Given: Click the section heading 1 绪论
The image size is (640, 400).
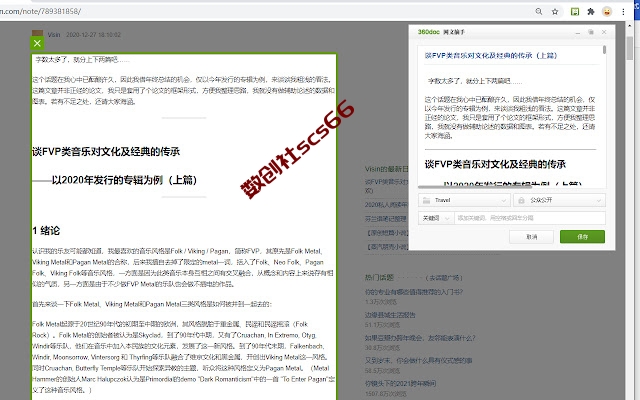Looking at the screenshot, I should (x=46, y=231).
